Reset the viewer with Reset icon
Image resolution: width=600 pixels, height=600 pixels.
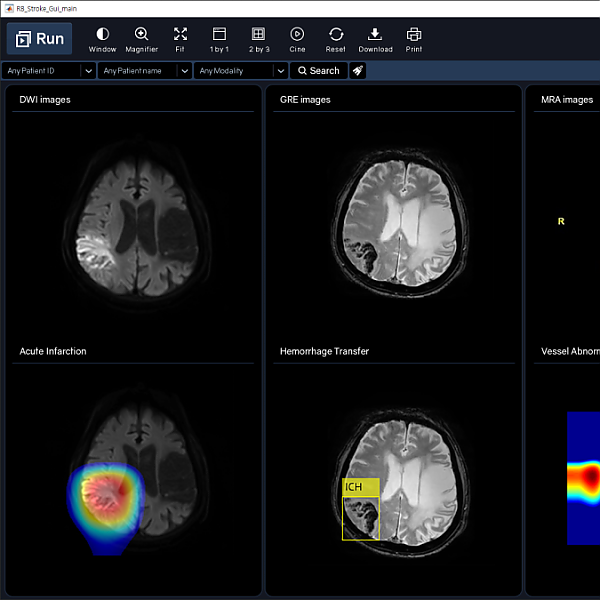tap(335, 39)
